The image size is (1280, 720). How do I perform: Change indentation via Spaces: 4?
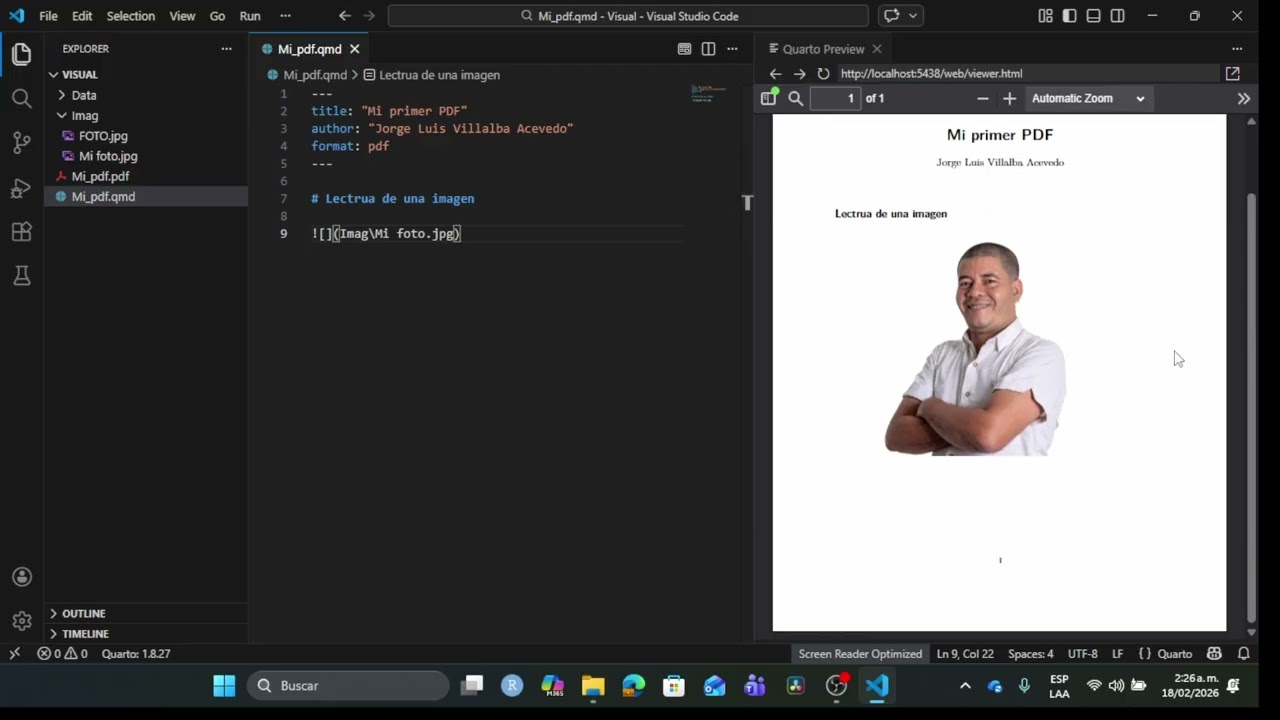(x=1030, y=654)
